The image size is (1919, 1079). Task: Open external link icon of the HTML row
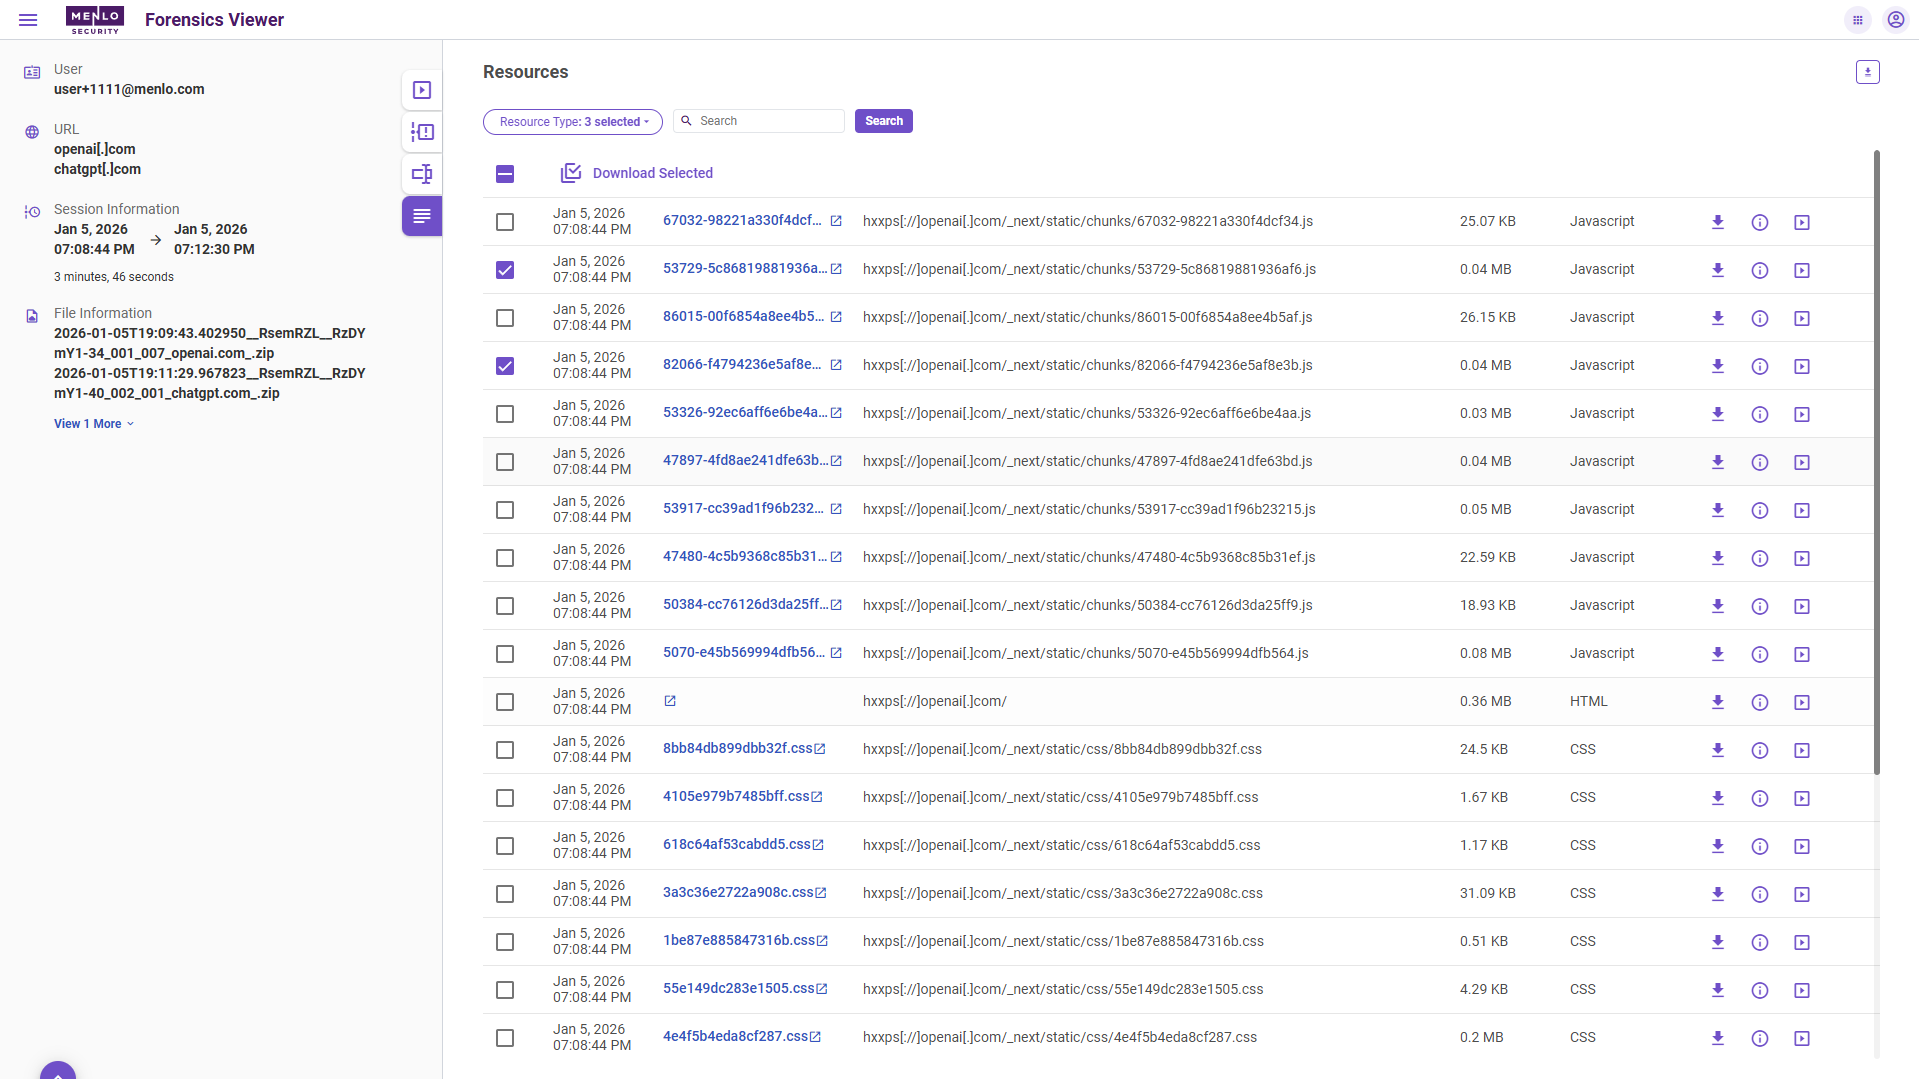point(670,701)
